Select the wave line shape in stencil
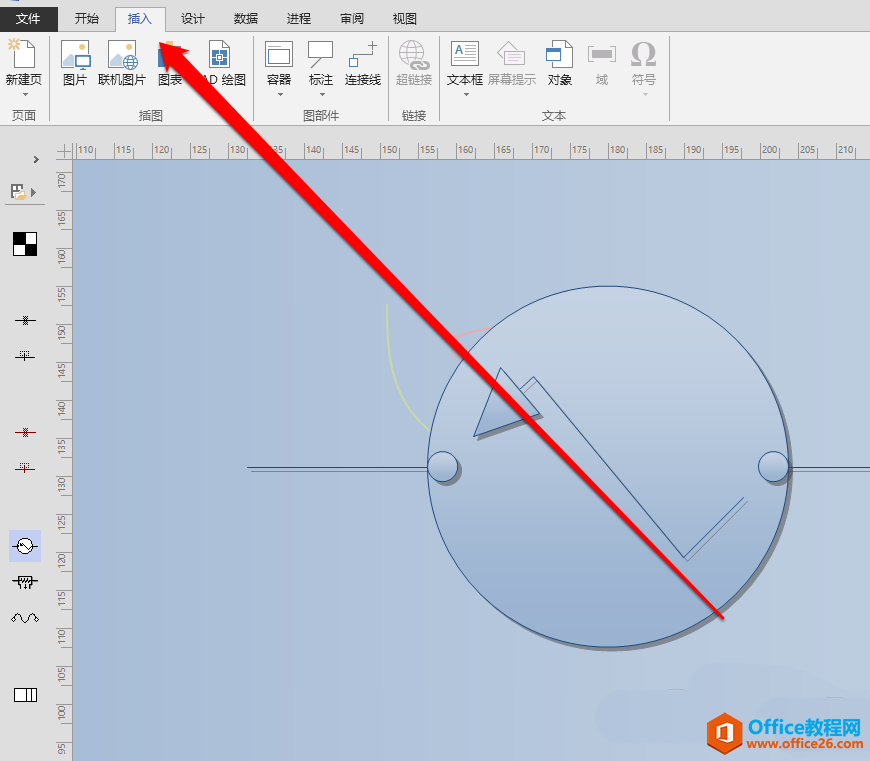This screenshot has width=870, height=761. [x=25, y=618]
